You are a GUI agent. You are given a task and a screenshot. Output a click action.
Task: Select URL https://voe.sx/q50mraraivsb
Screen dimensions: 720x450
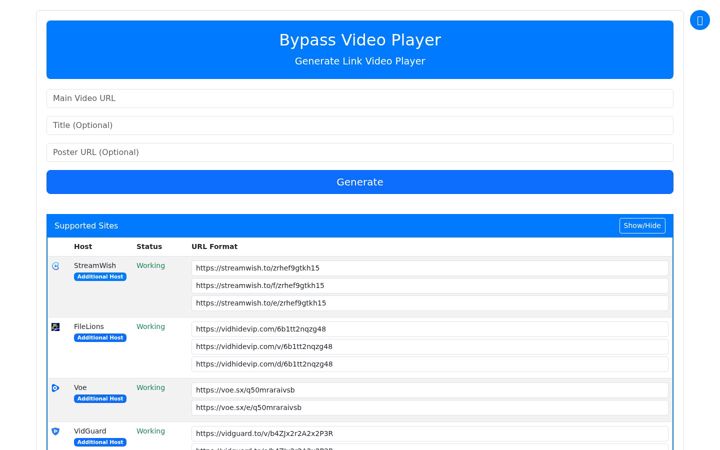[430, 390]
